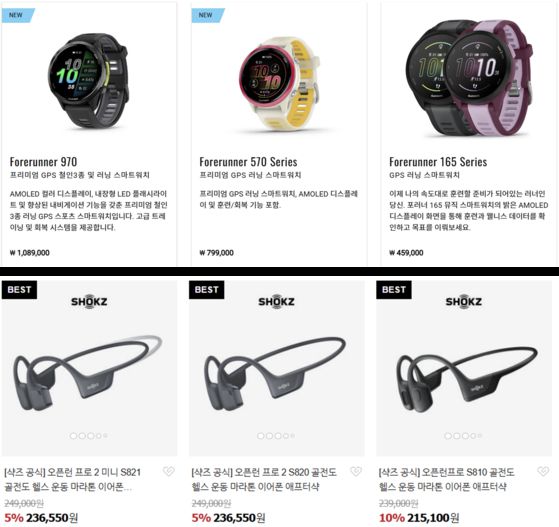Click Shokz logo above S821 Mini headphones
Screen dimensions: 559x527
[x=89, y=301]
